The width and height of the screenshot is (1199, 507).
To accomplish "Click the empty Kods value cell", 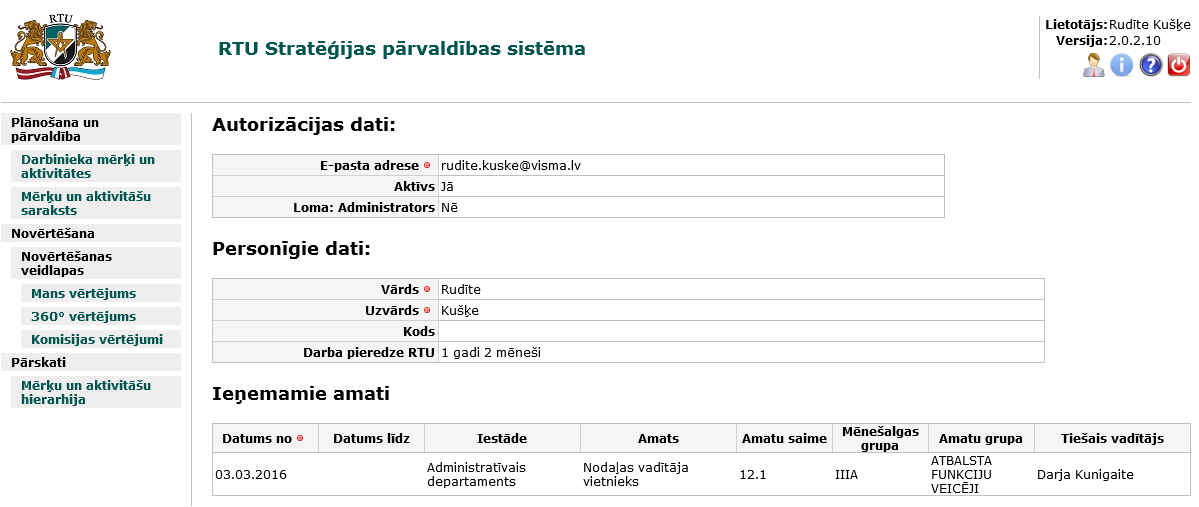I will pyautogui.click(x=741, y=331).
